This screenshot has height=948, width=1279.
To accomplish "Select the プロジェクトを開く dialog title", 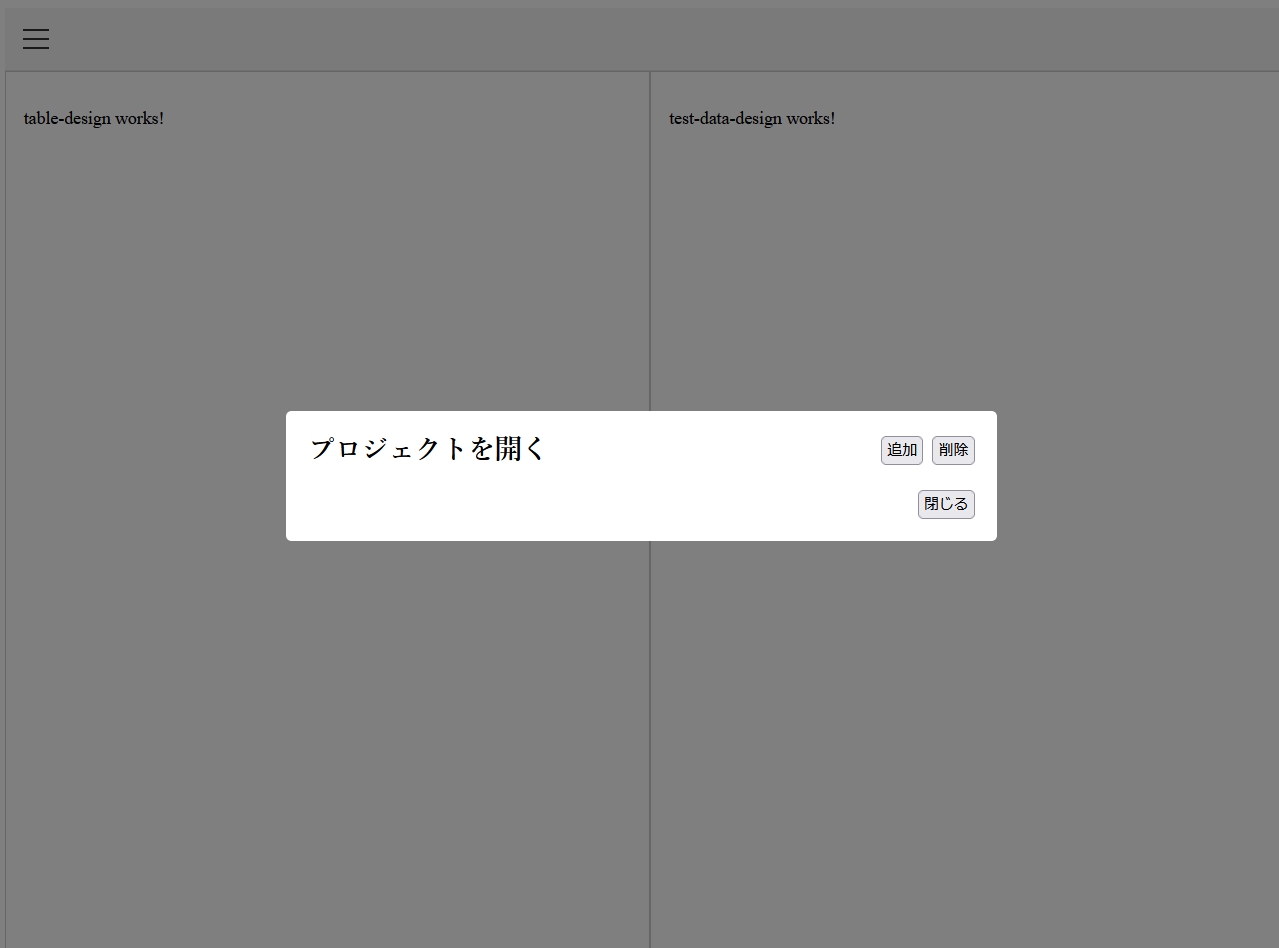I will (x=426, y=449).
